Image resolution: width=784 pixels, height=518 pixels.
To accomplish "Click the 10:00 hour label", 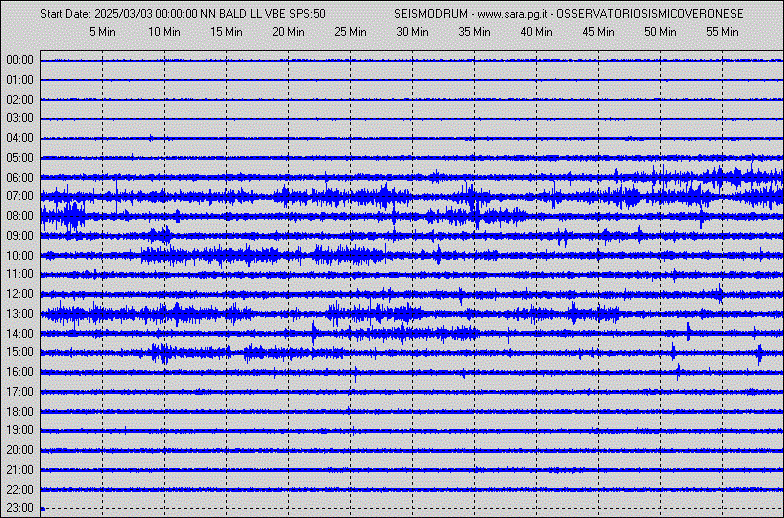I will click(x=20, y=256).
